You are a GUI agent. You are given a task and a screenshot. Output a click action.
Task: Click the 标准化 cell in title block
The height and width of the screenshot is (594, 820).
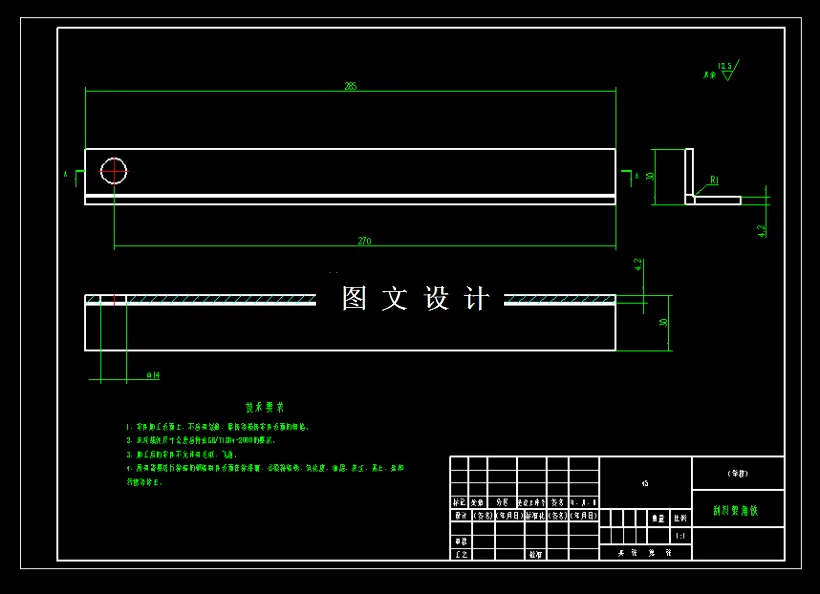[x=536, y=516]
